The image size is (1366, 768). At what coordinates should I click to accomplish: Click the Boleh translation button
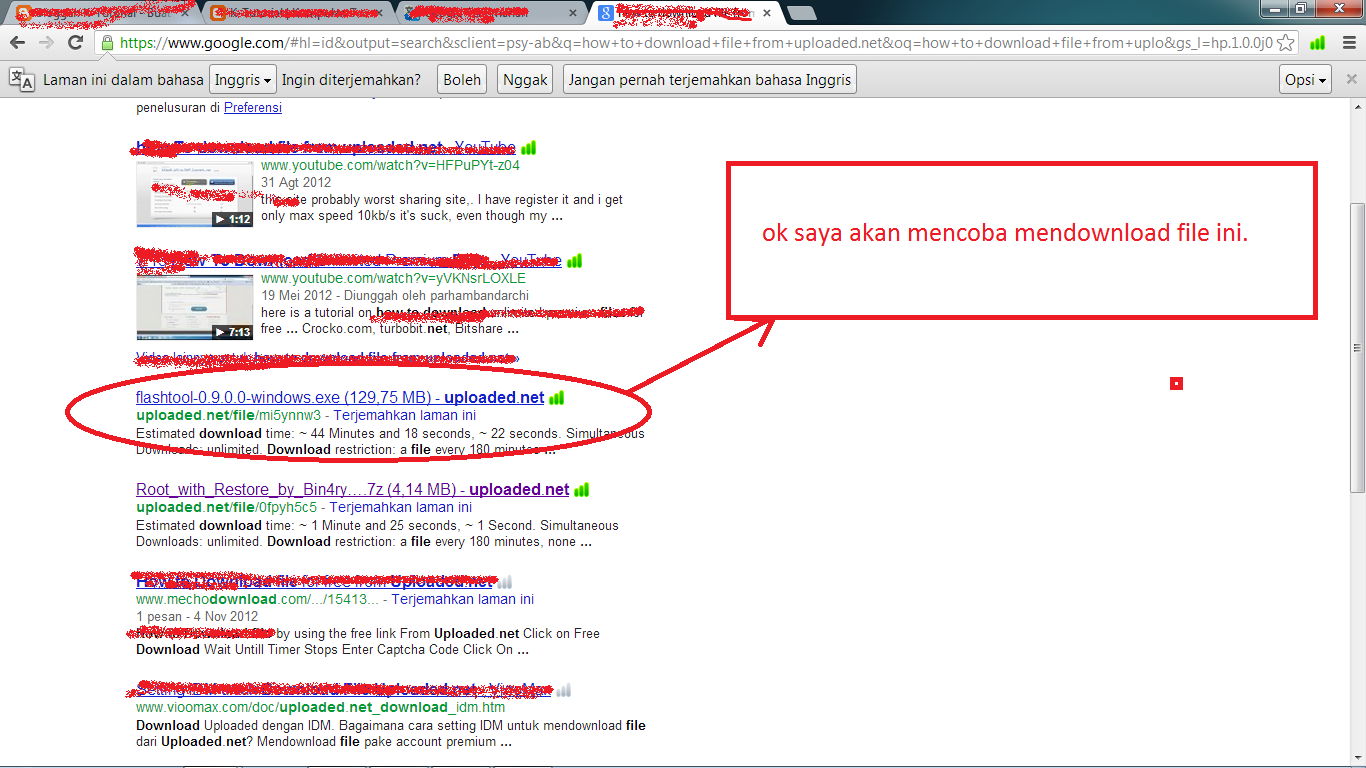(x=462, y=78)
